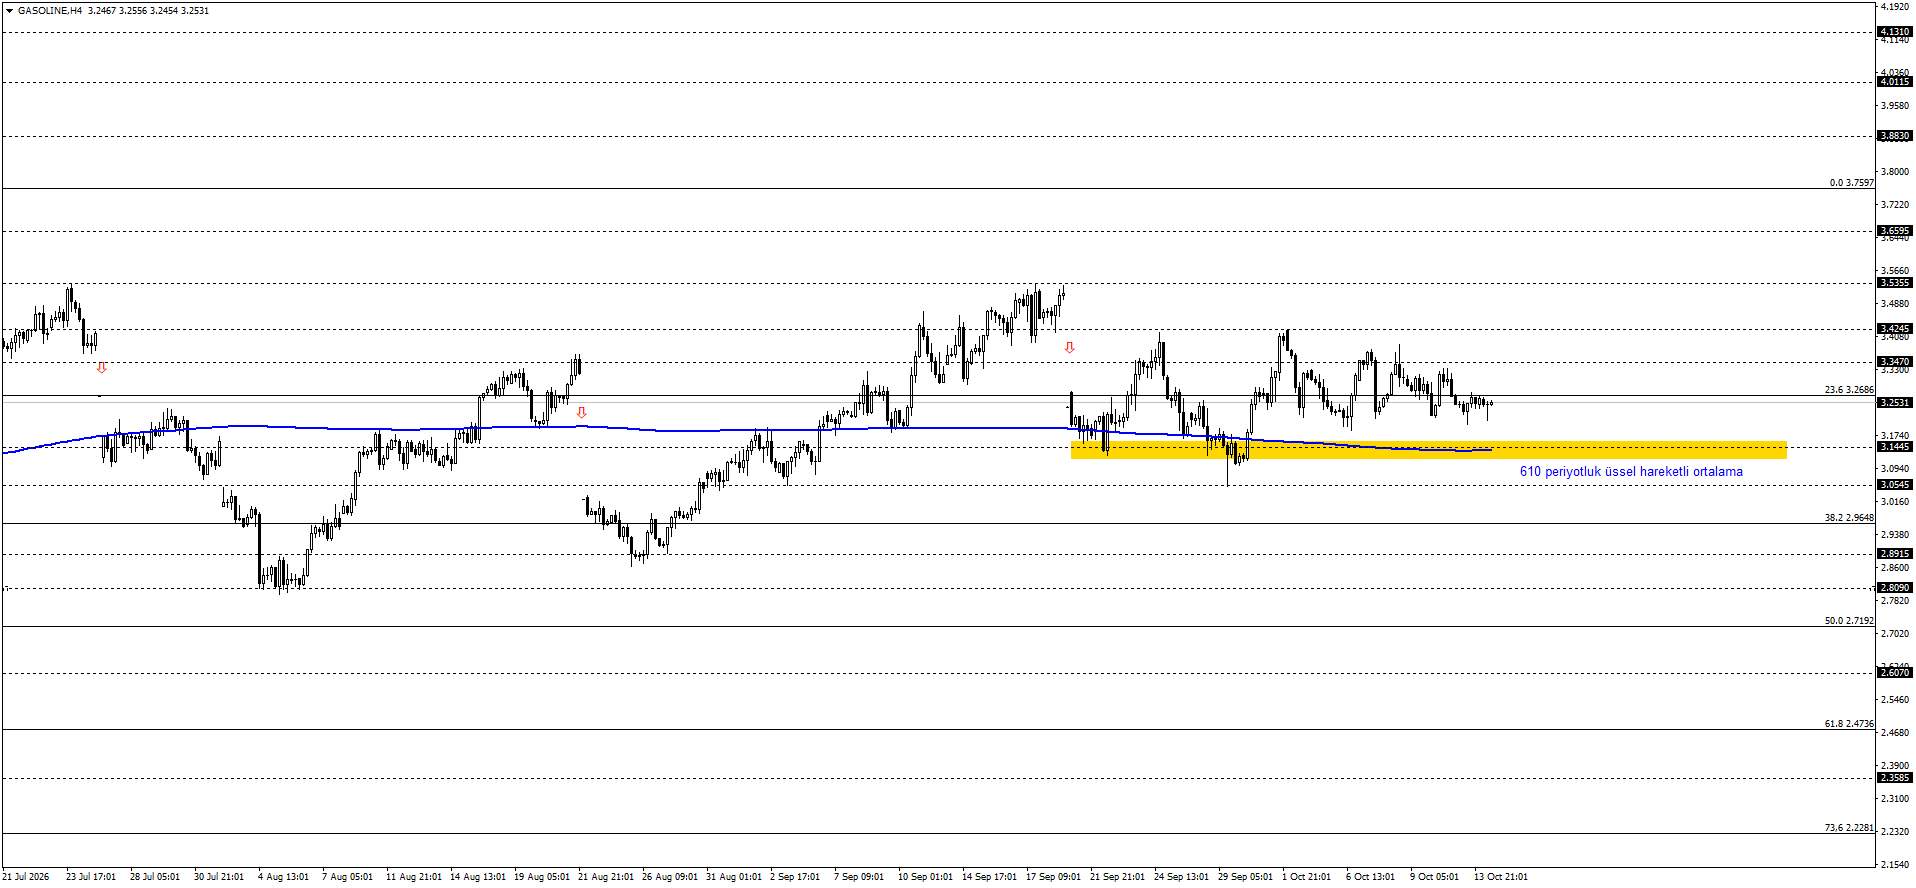Click the current price label 3.2531
The image size is (1916, 888).
pos(1895,403)
